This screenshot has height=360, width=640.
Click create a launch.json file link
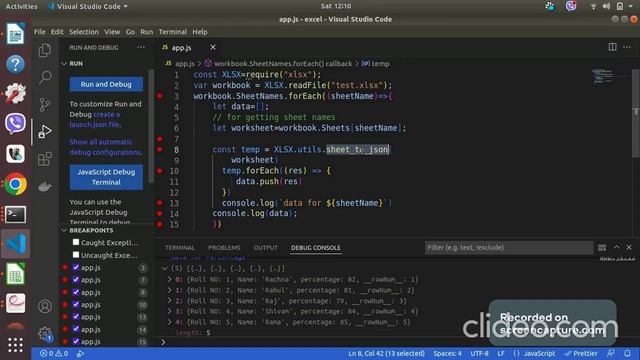point(95,120)
